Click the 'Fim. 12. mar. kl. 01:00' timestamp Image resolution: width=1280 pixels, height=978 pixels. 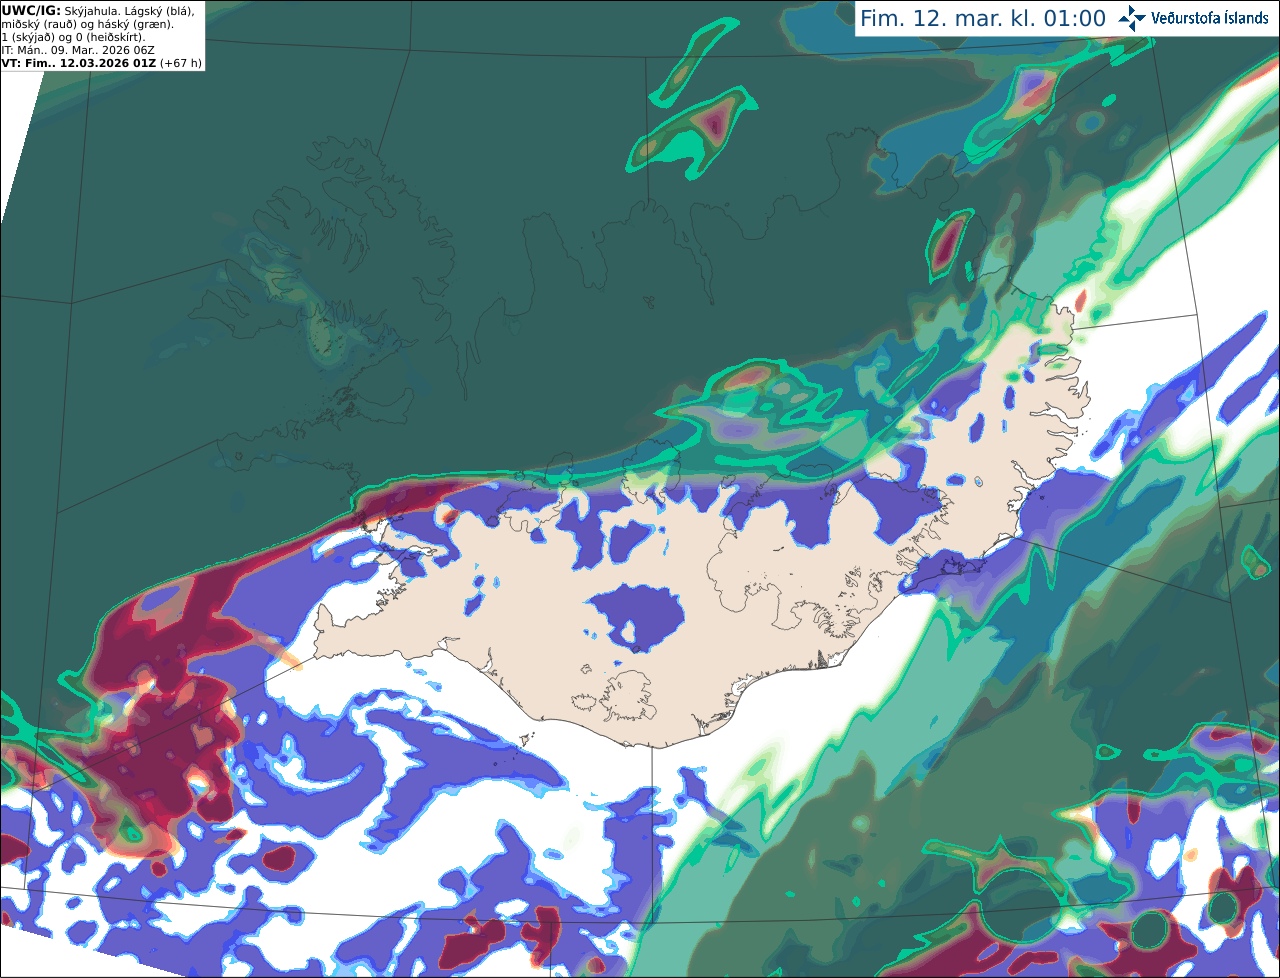[x=983, y=18]
